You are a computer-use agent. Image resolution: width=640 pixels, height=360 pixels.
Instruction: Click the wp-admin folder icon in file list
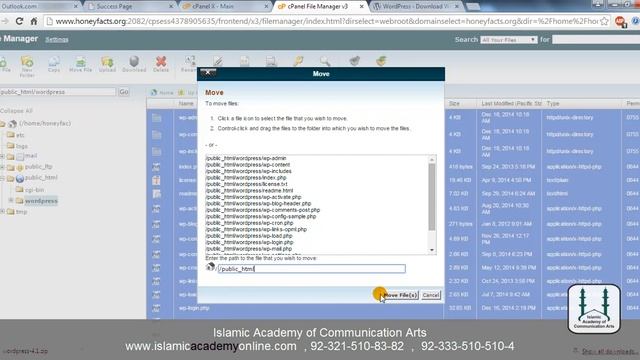pyautogui.click(x=157, y=118)
